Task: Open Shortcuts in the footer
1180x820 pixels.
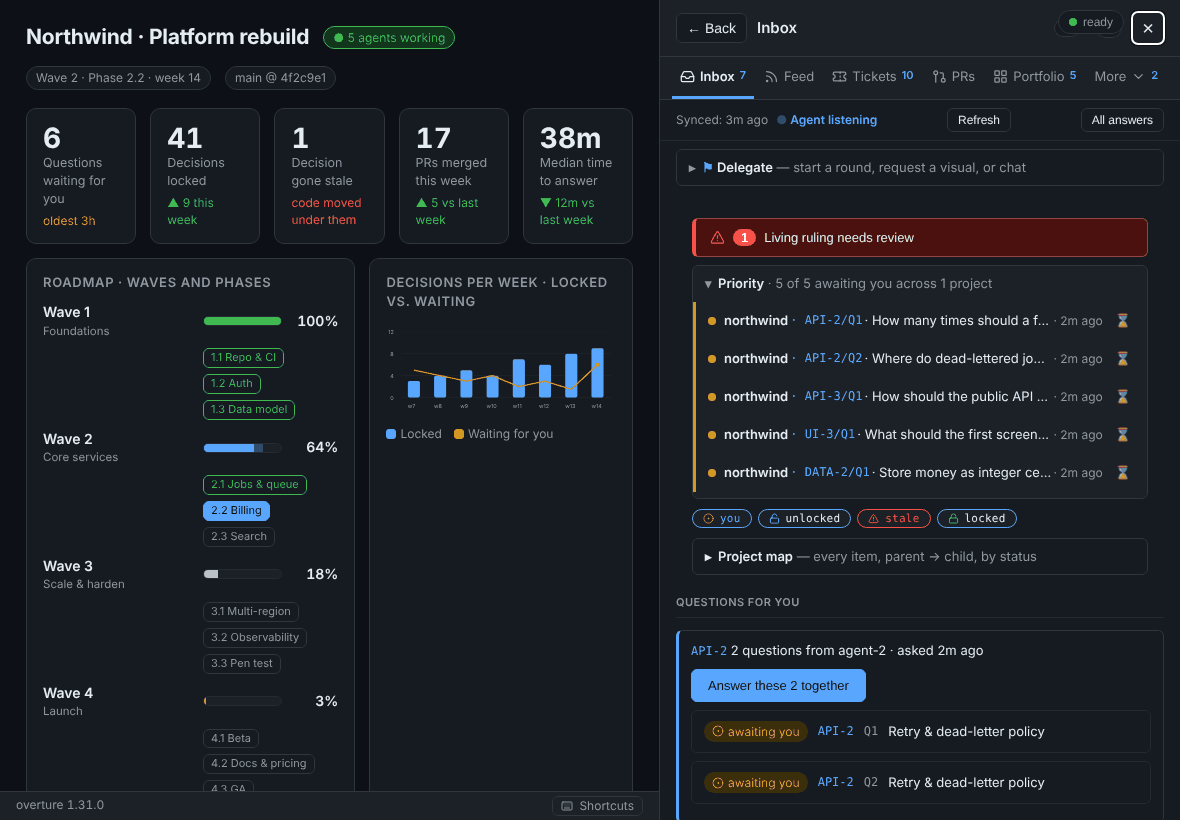Action: [x=598, y=806]
